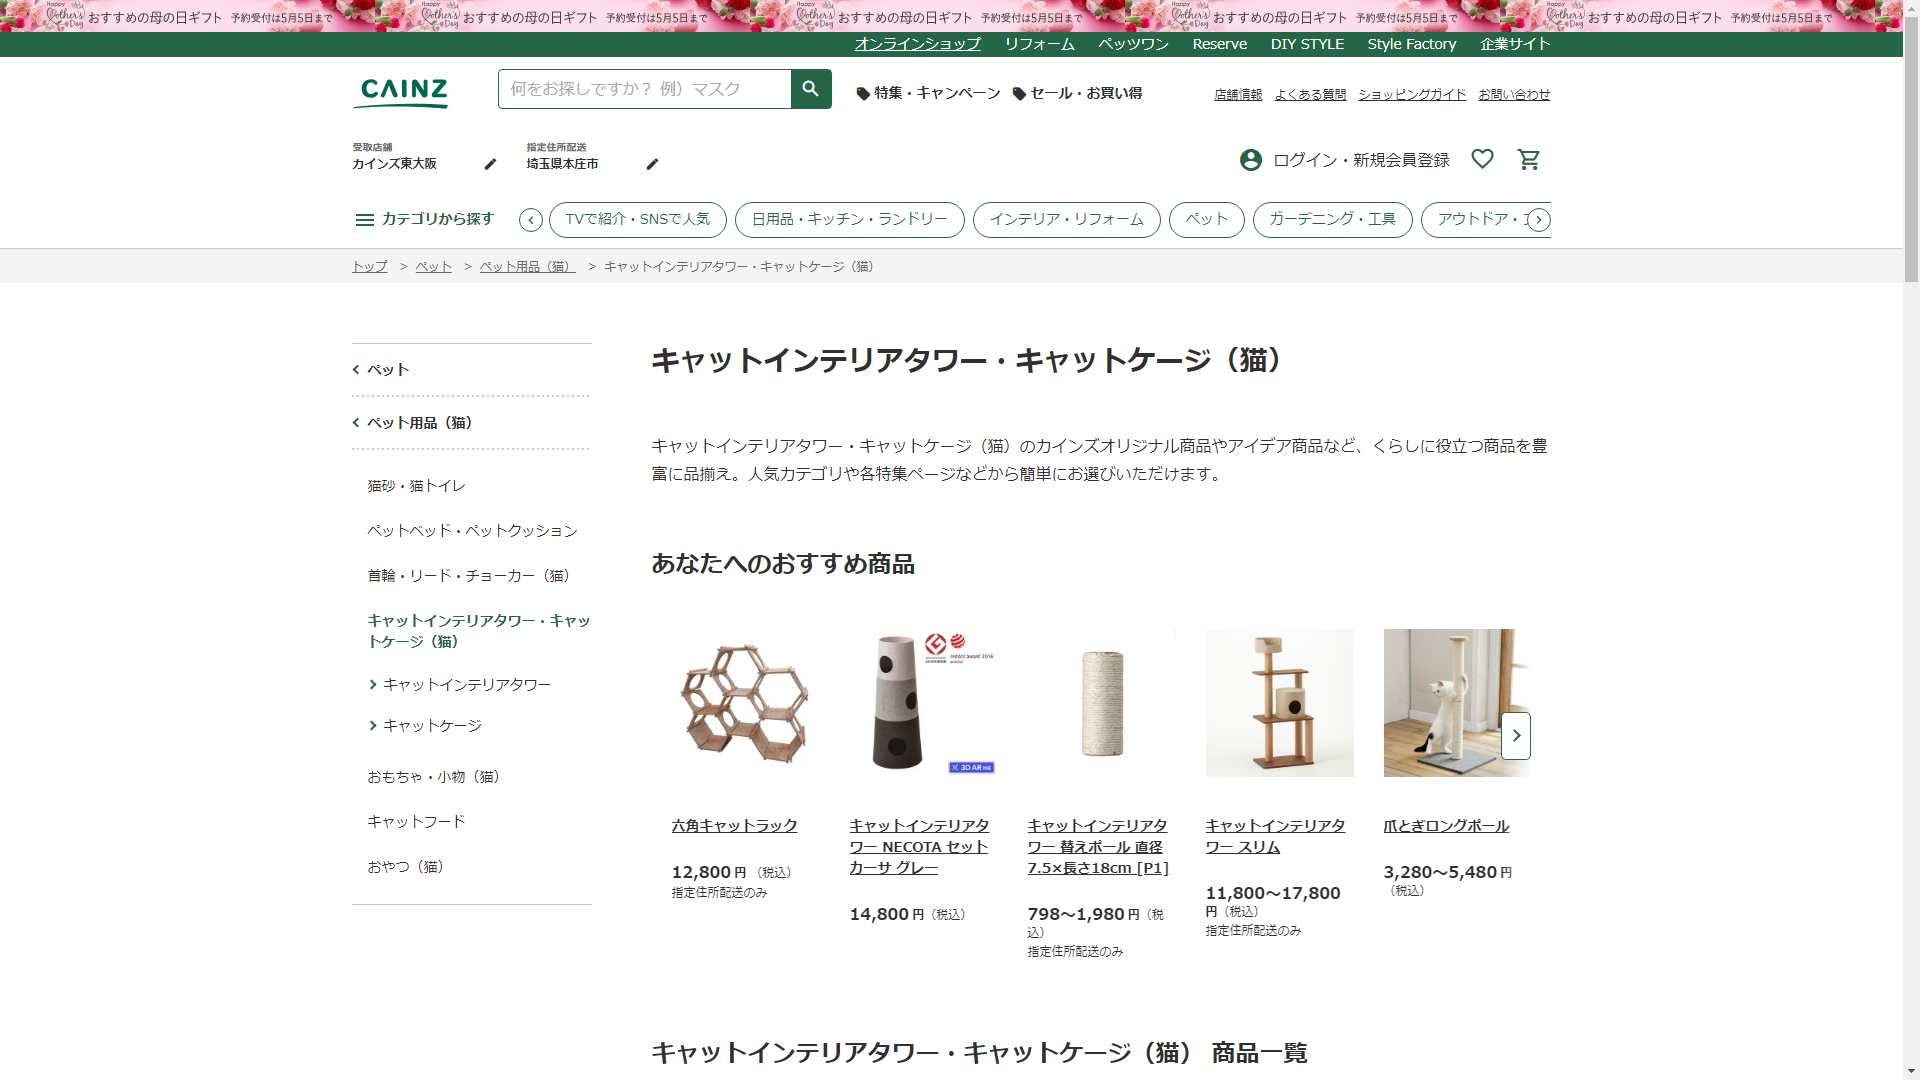Edit delivery address 埼玉県本庄市 pencil icon
This screenshot has height=1080, width=1920.
(652, 164)
